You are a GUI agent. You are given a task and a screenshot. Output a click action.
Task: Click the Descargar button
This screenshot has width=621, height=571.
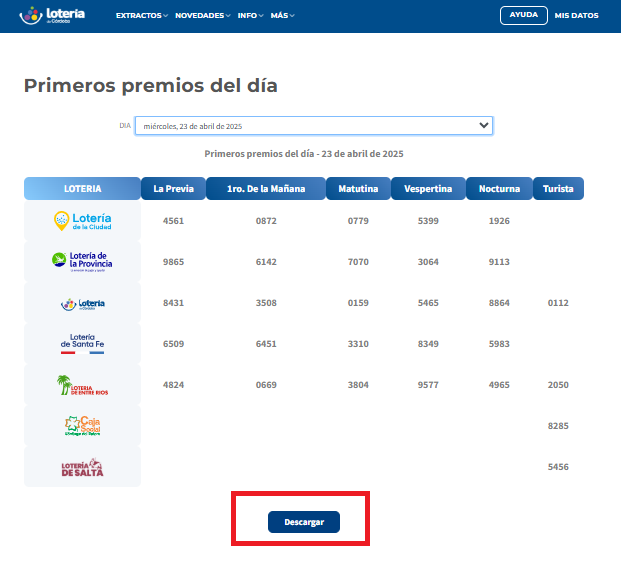pos(303,522)
